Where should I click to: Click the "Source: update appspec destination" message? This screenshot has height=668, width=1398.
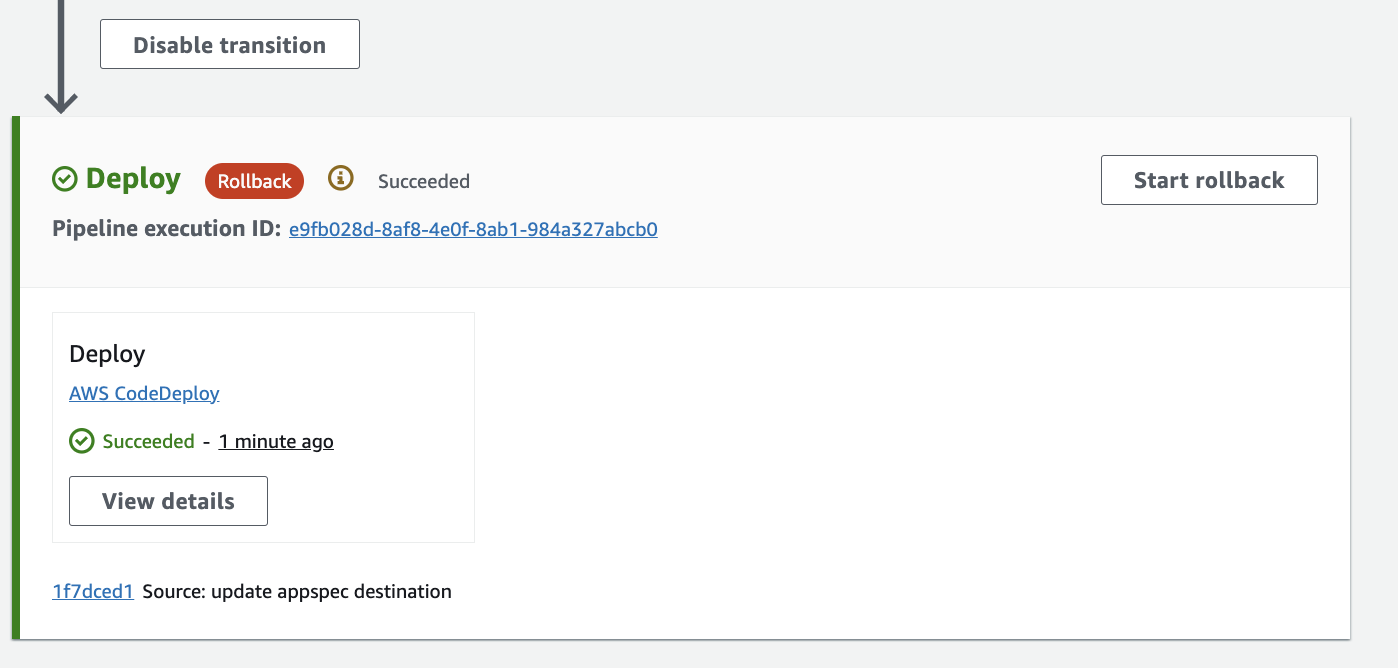(x=297, y=591)
